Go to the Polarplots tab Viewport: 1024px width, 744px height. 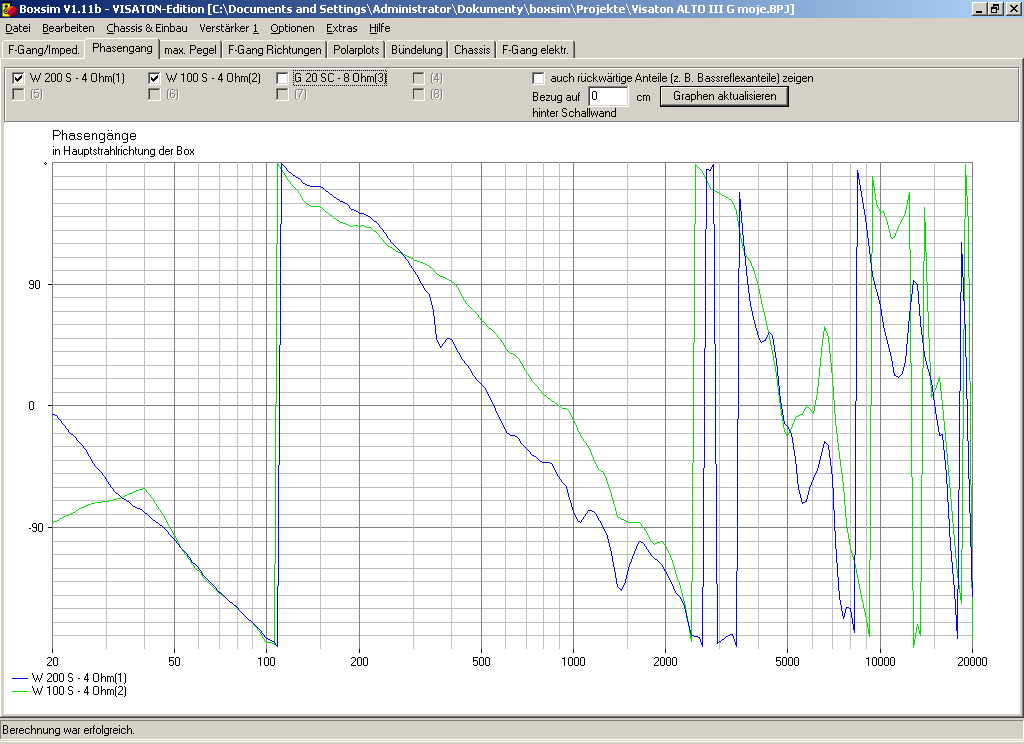tap(356, 50)
